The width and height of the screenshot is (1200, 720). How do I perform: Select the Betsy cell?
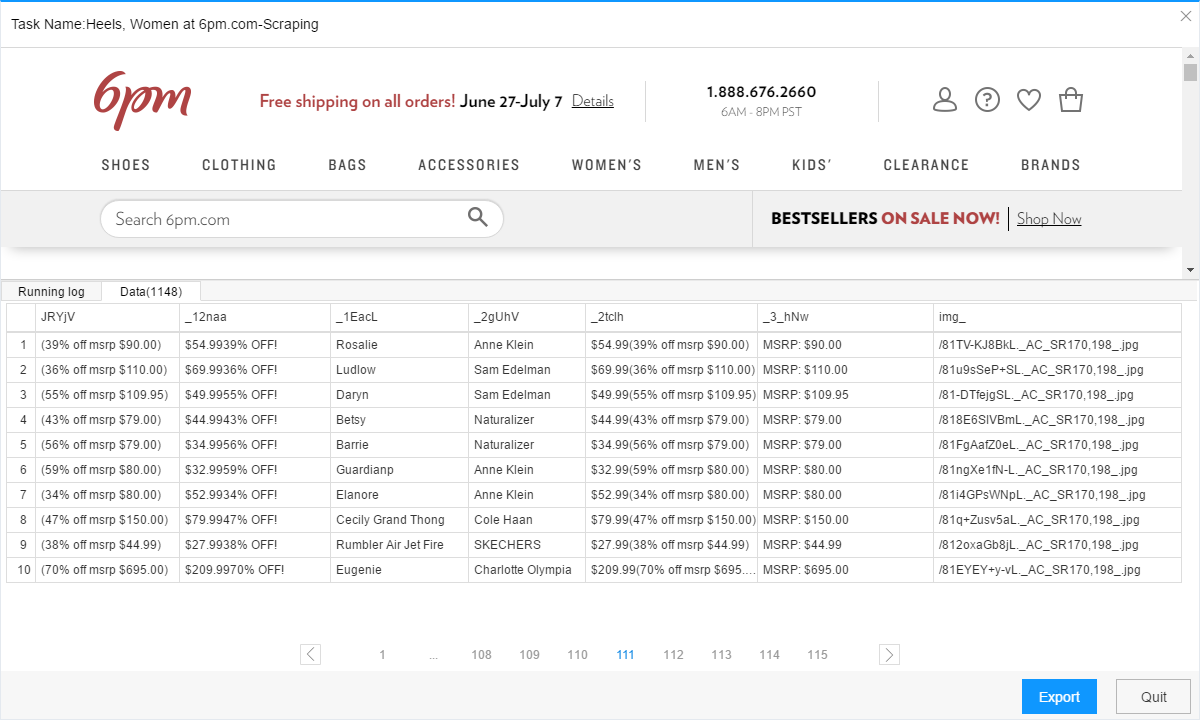400,420
